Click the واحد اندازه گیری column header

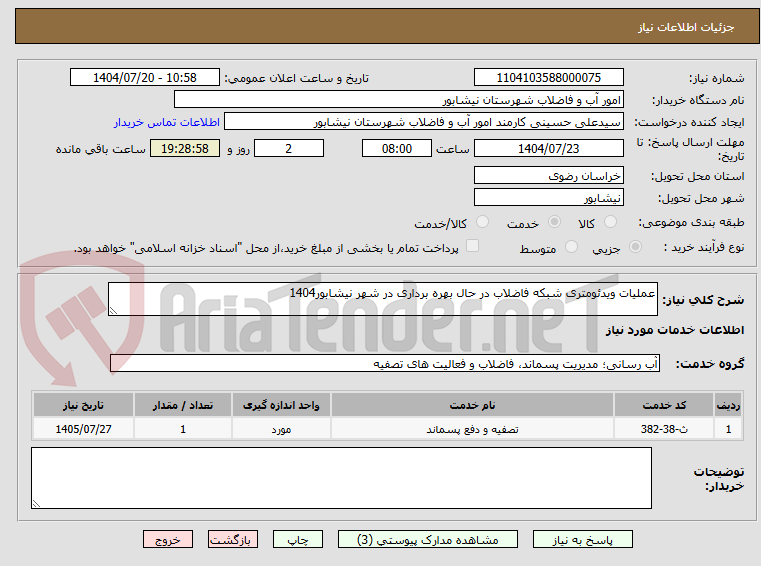[281, 405]
